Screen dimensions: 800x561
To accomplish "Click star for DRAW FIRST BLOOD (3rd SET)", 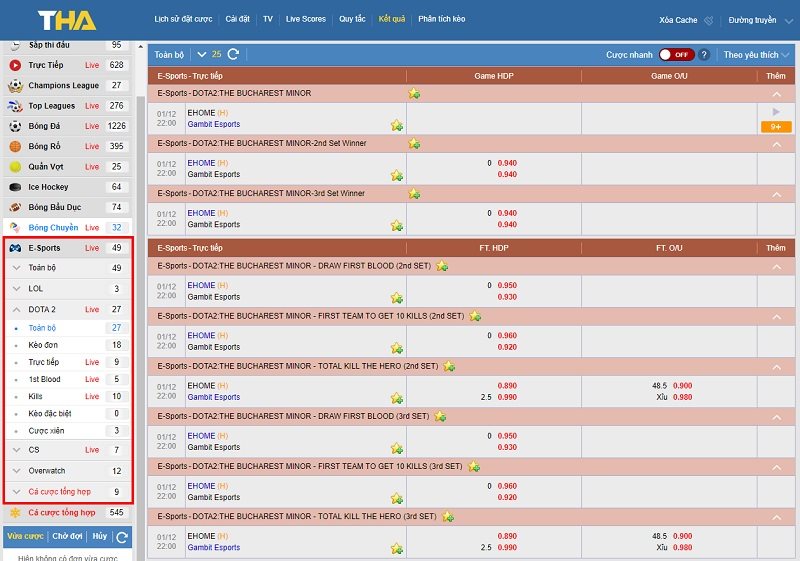I will coord(440,417).
